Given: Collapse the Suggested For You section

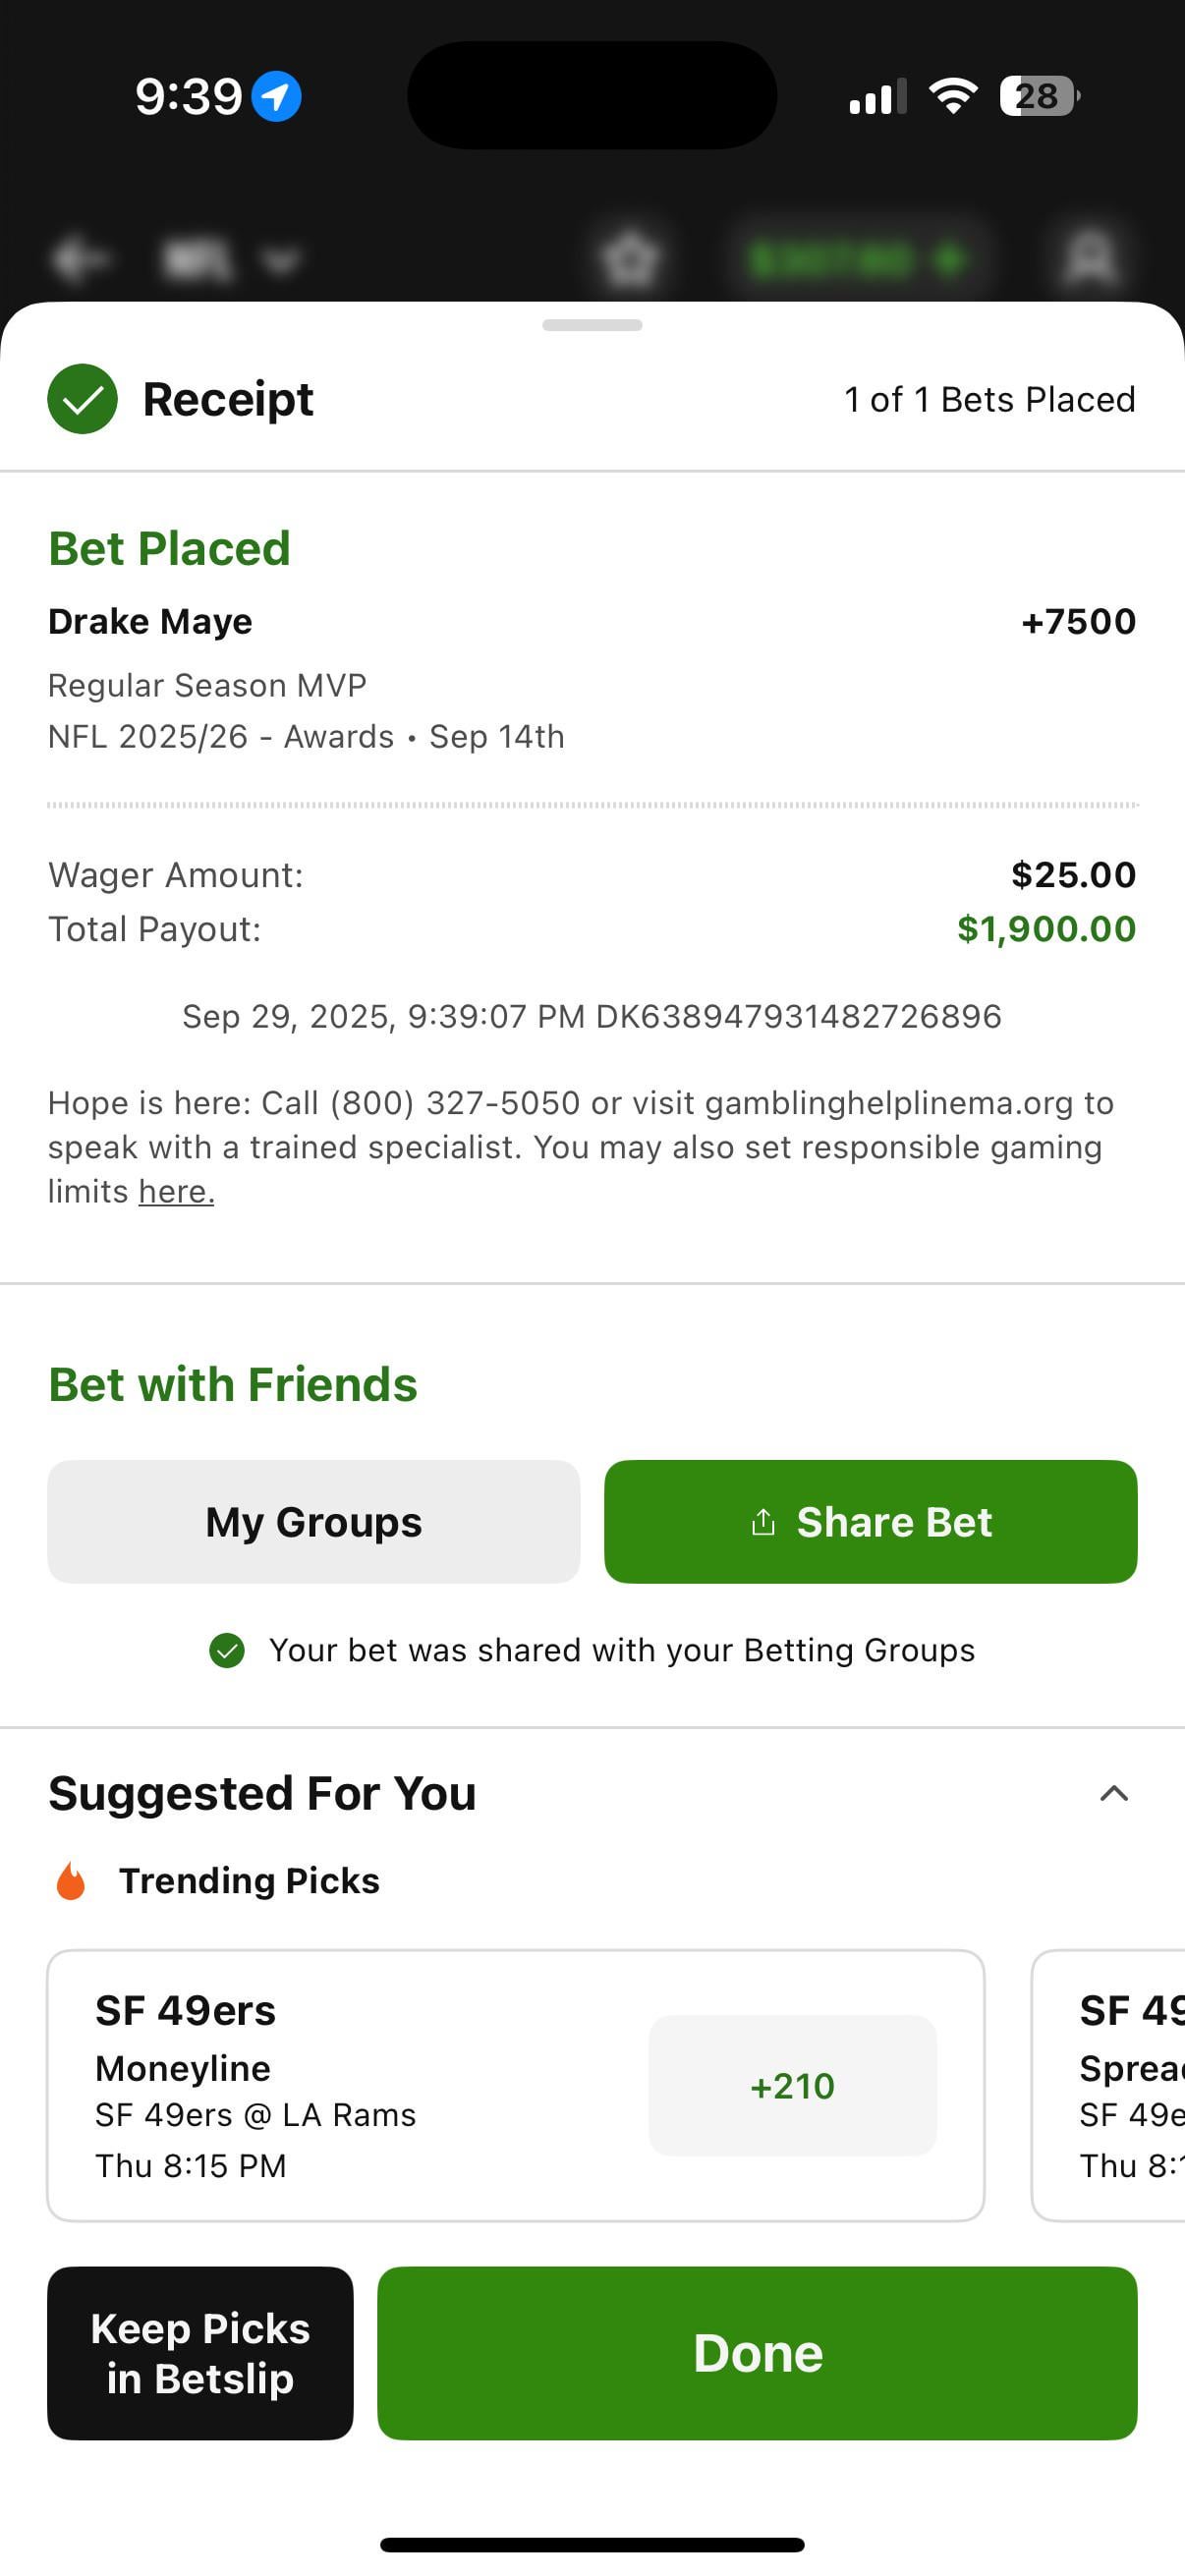Looking at the screenshot, I should coord(1113,1794).
